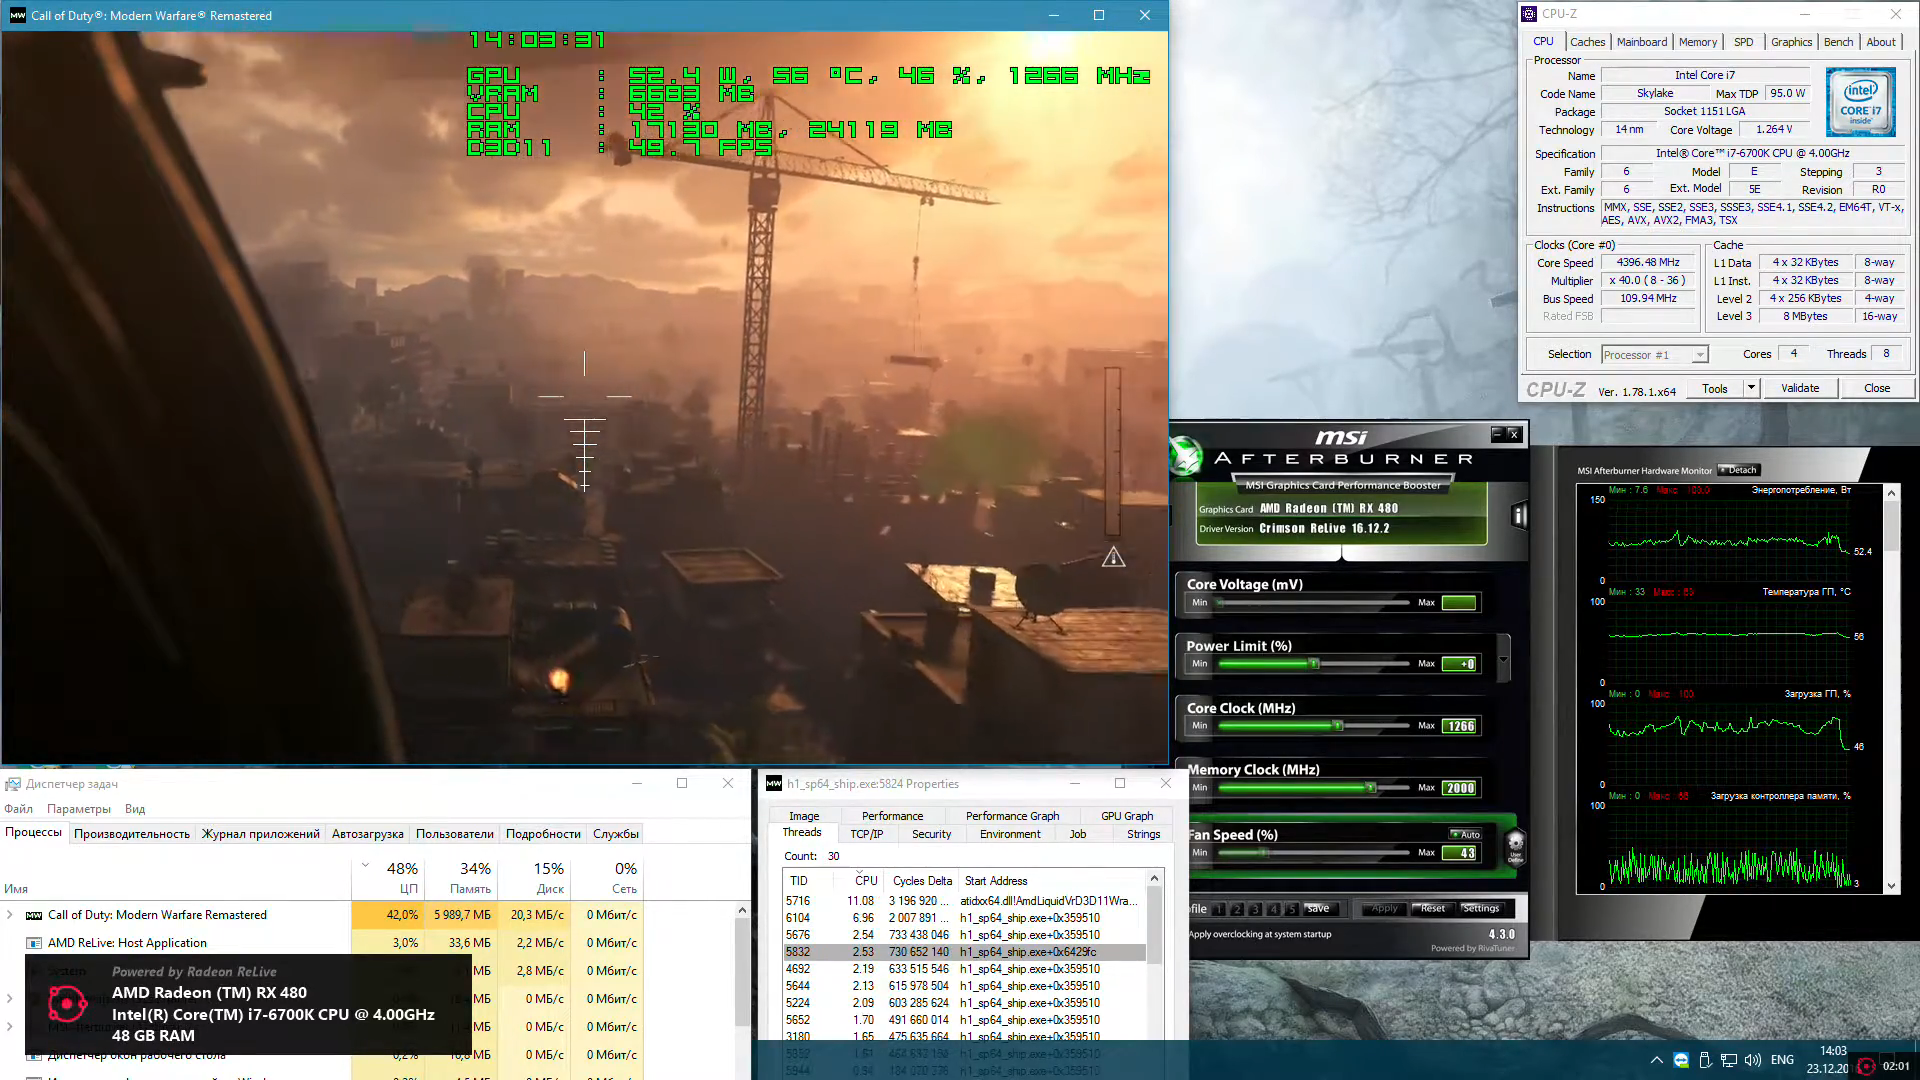Select thread row with TID 5716

(x=960, y=901)
